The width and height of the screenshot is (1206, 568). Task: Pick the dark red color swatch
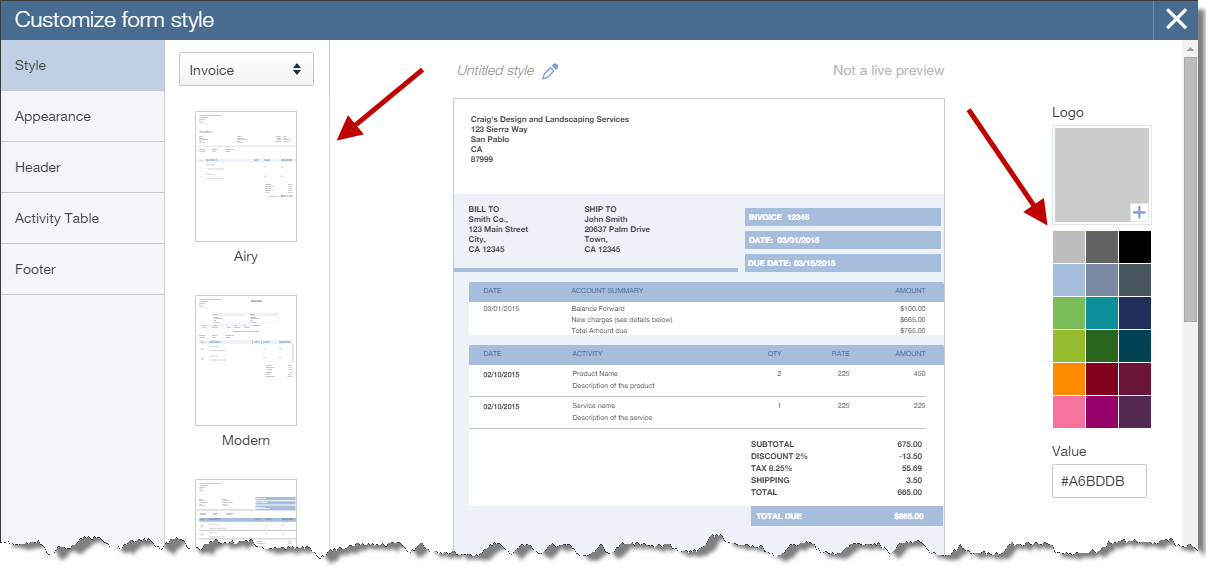pyautogui.click(x=1102, y=379)
